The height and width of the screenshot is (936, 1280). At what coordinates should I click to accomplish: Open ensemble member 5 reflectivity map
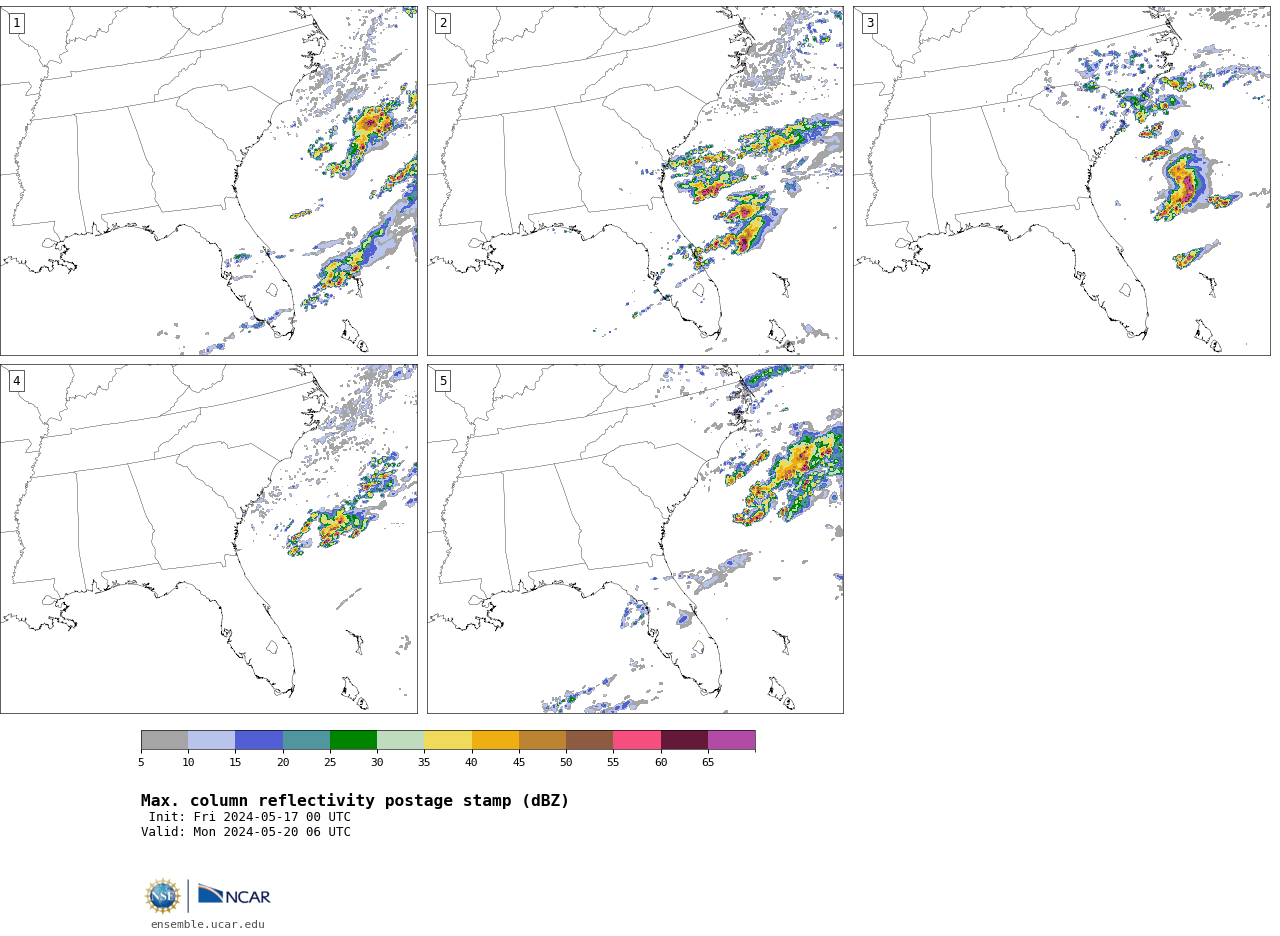[x=635, y=539]
